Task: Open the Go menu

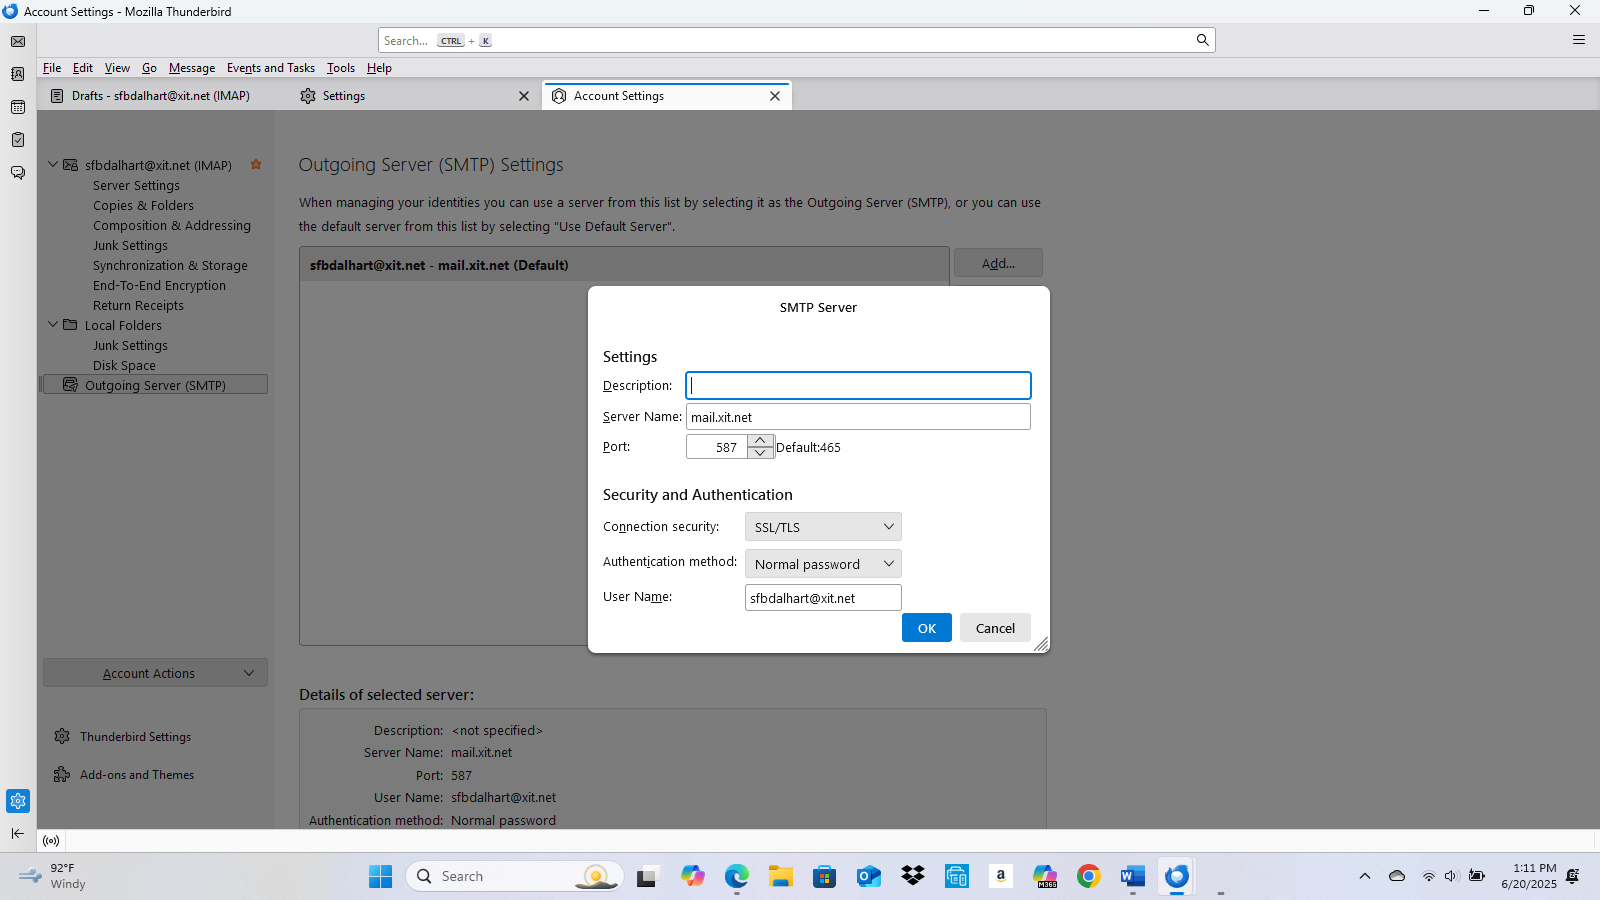Action: (x=149, y=68)
